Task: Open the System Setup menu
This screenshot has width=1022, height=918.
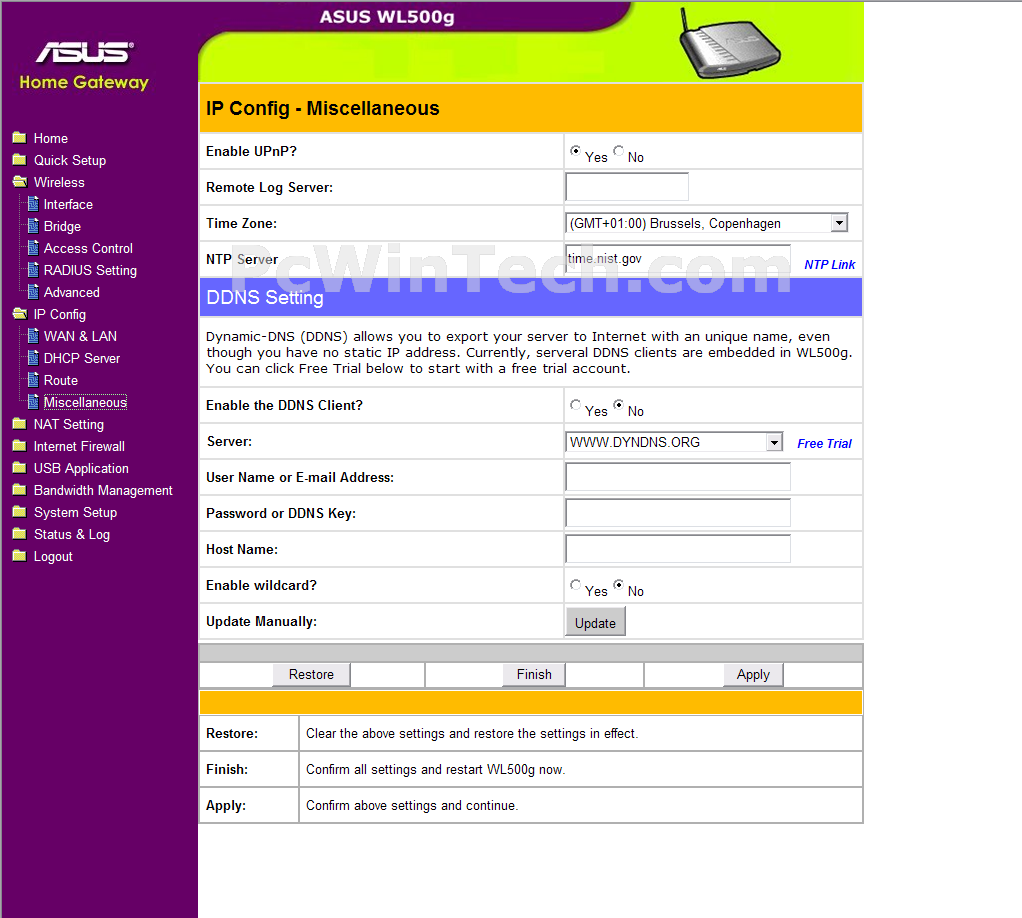Action: tap(76, 512)
